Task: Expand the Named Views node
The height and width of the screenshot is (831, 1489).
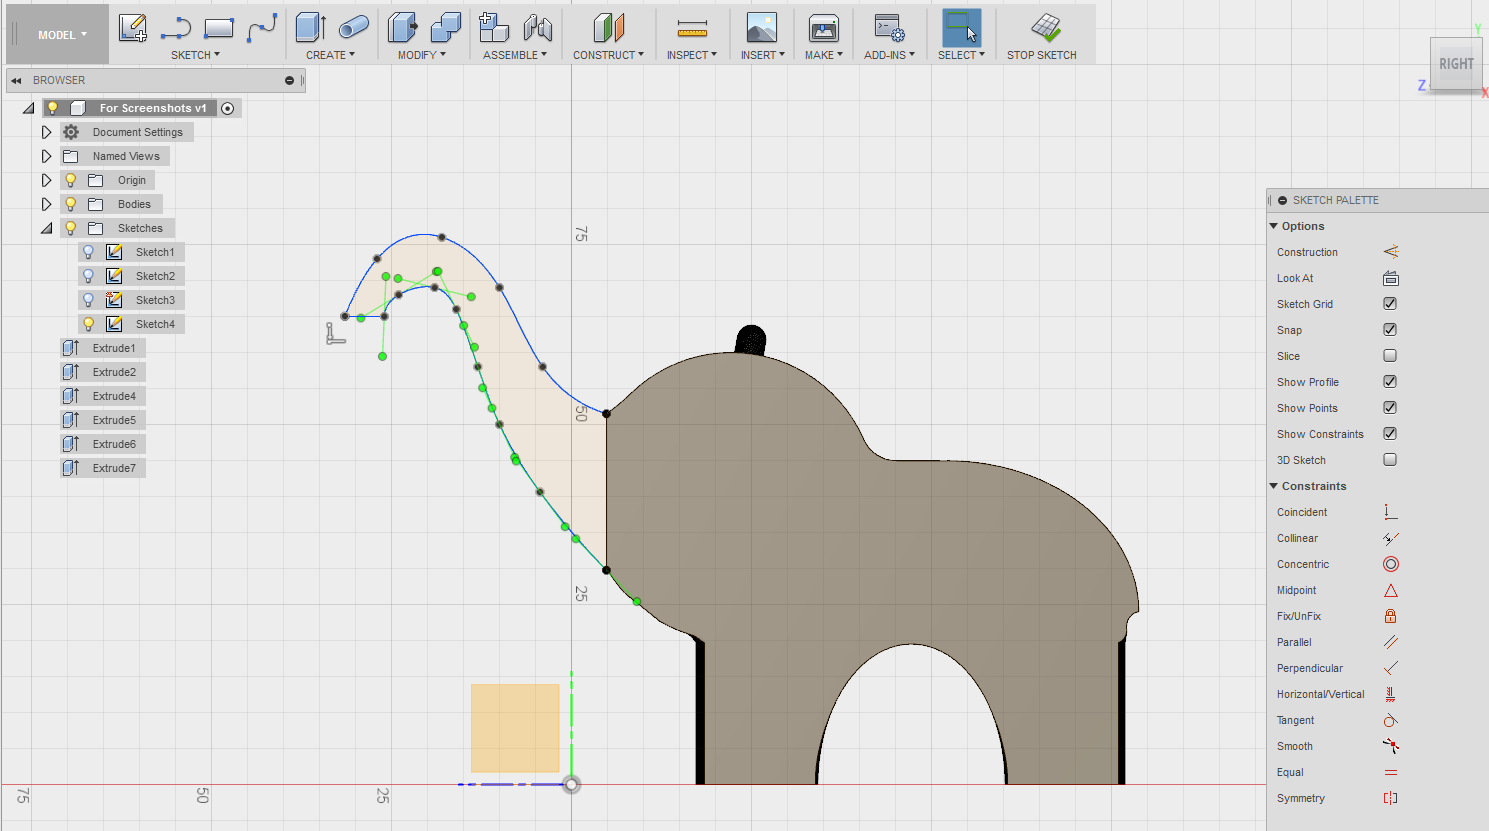Action: [46, 156]
